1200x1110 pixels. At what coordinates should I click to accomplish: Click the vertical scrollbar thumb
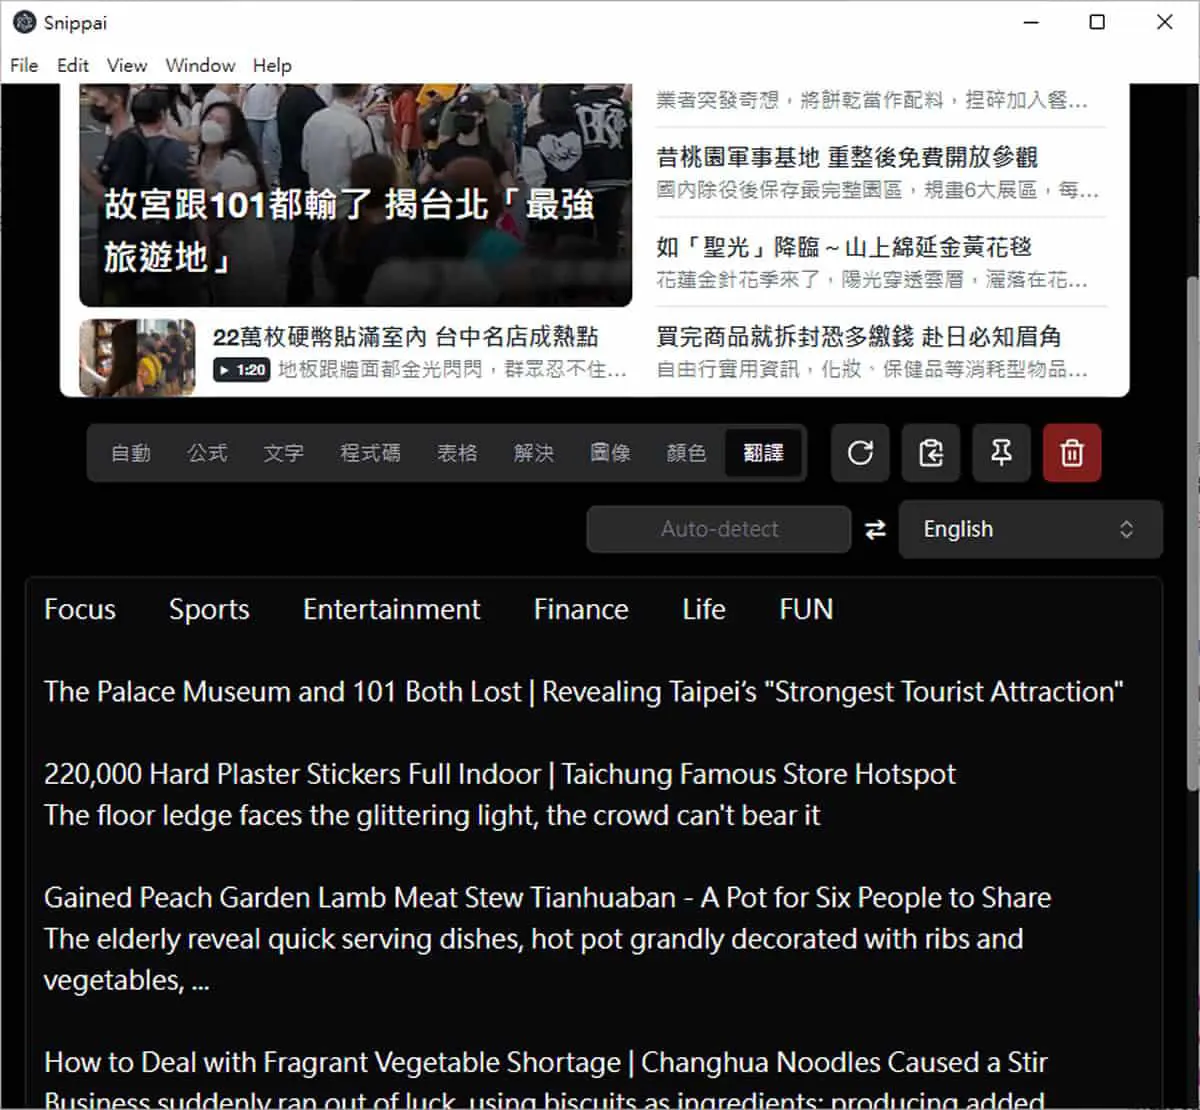(x=1192, y=535)
